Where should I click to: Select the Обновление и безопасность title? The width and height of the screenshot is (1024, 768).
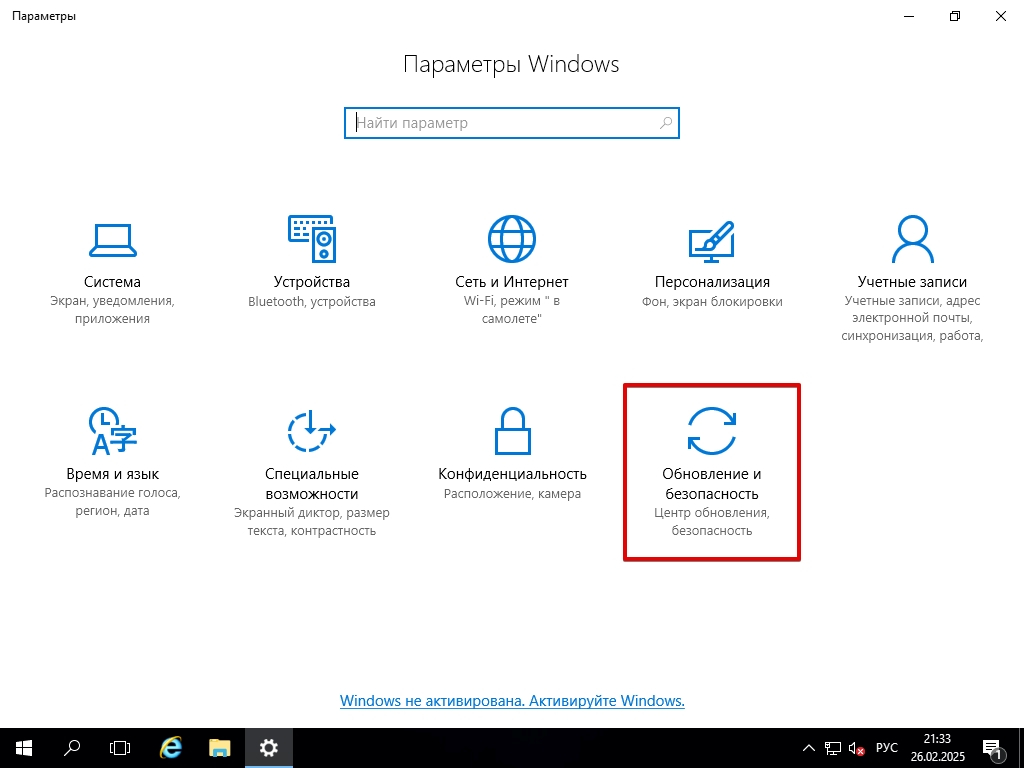(712, 483)
